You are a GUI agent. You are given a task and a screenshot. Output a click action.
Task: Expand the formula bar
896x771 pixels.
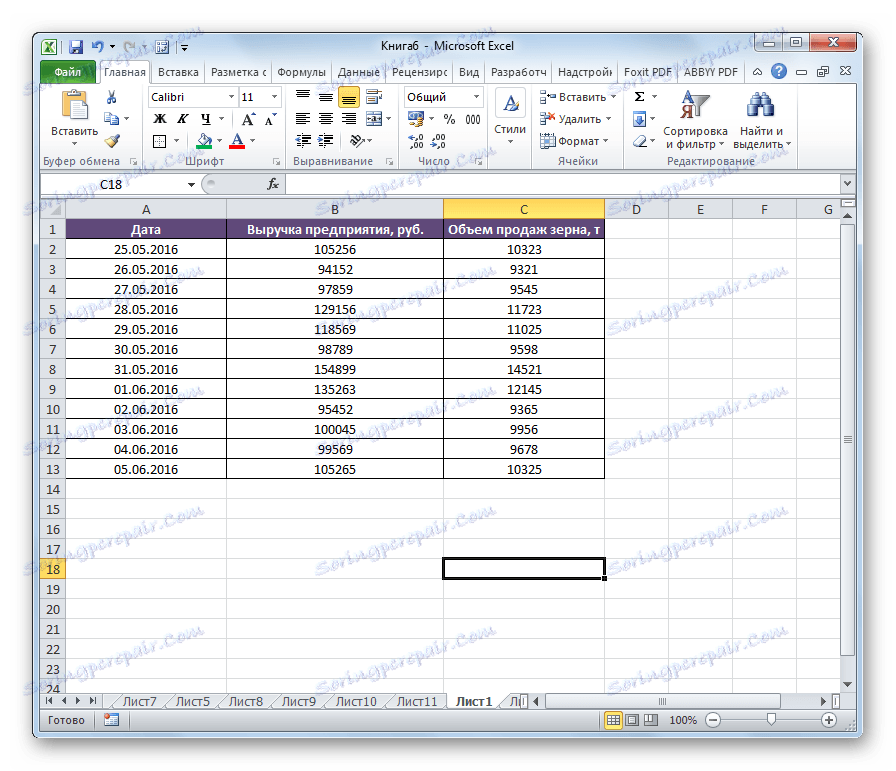[847, 184]
